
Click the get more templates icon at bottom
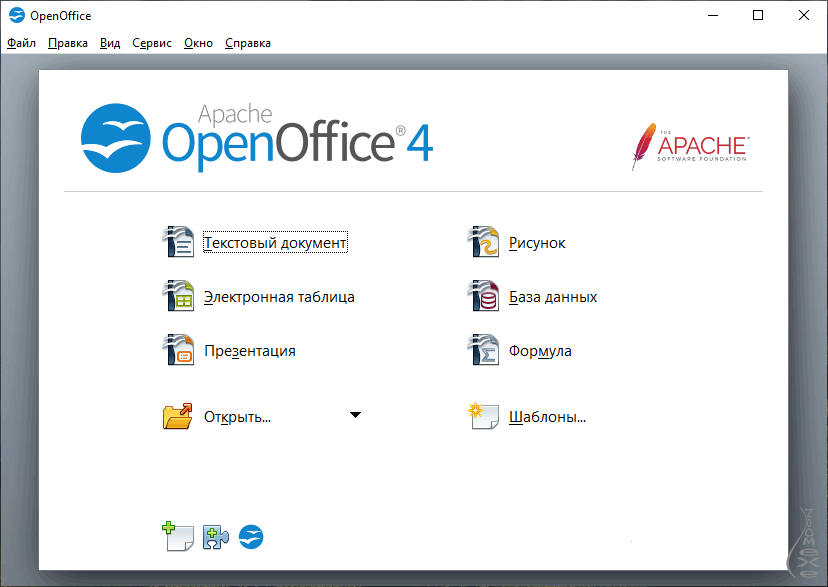[x=178, y=536]
